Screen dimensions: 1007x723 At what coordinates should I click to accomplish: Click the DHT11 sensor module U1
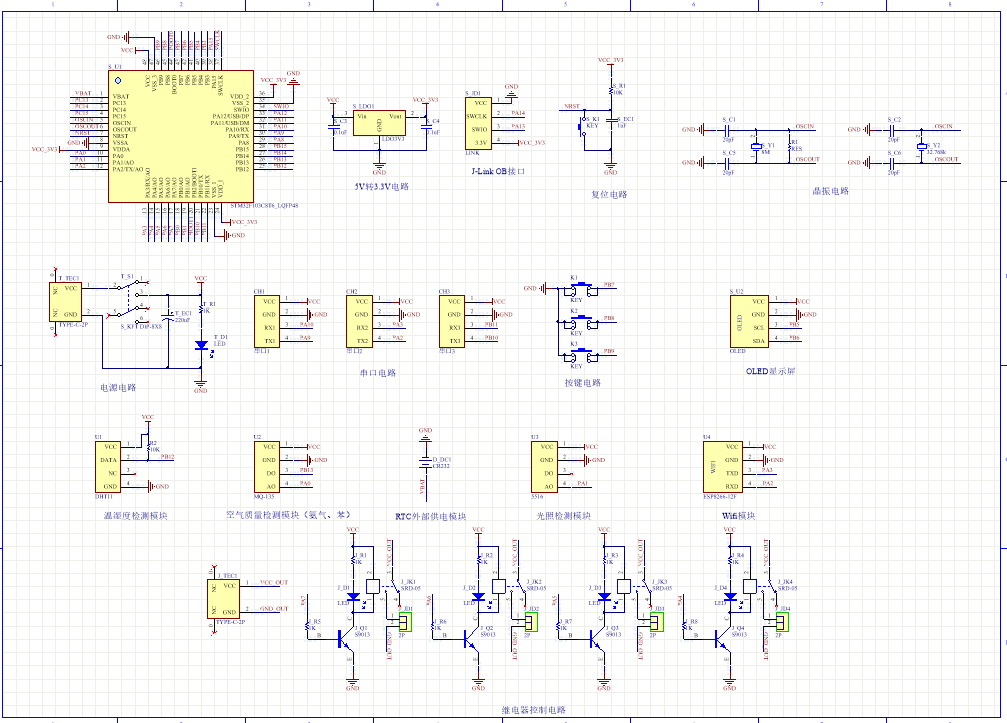coord(108,466)
